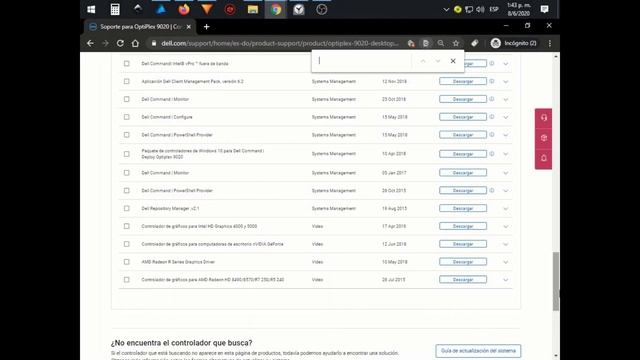Viewport: 640px width, 360px height.
Task: Check the AMD Radeon R Series driver checkbox
Action: click(x=127, y=262)
